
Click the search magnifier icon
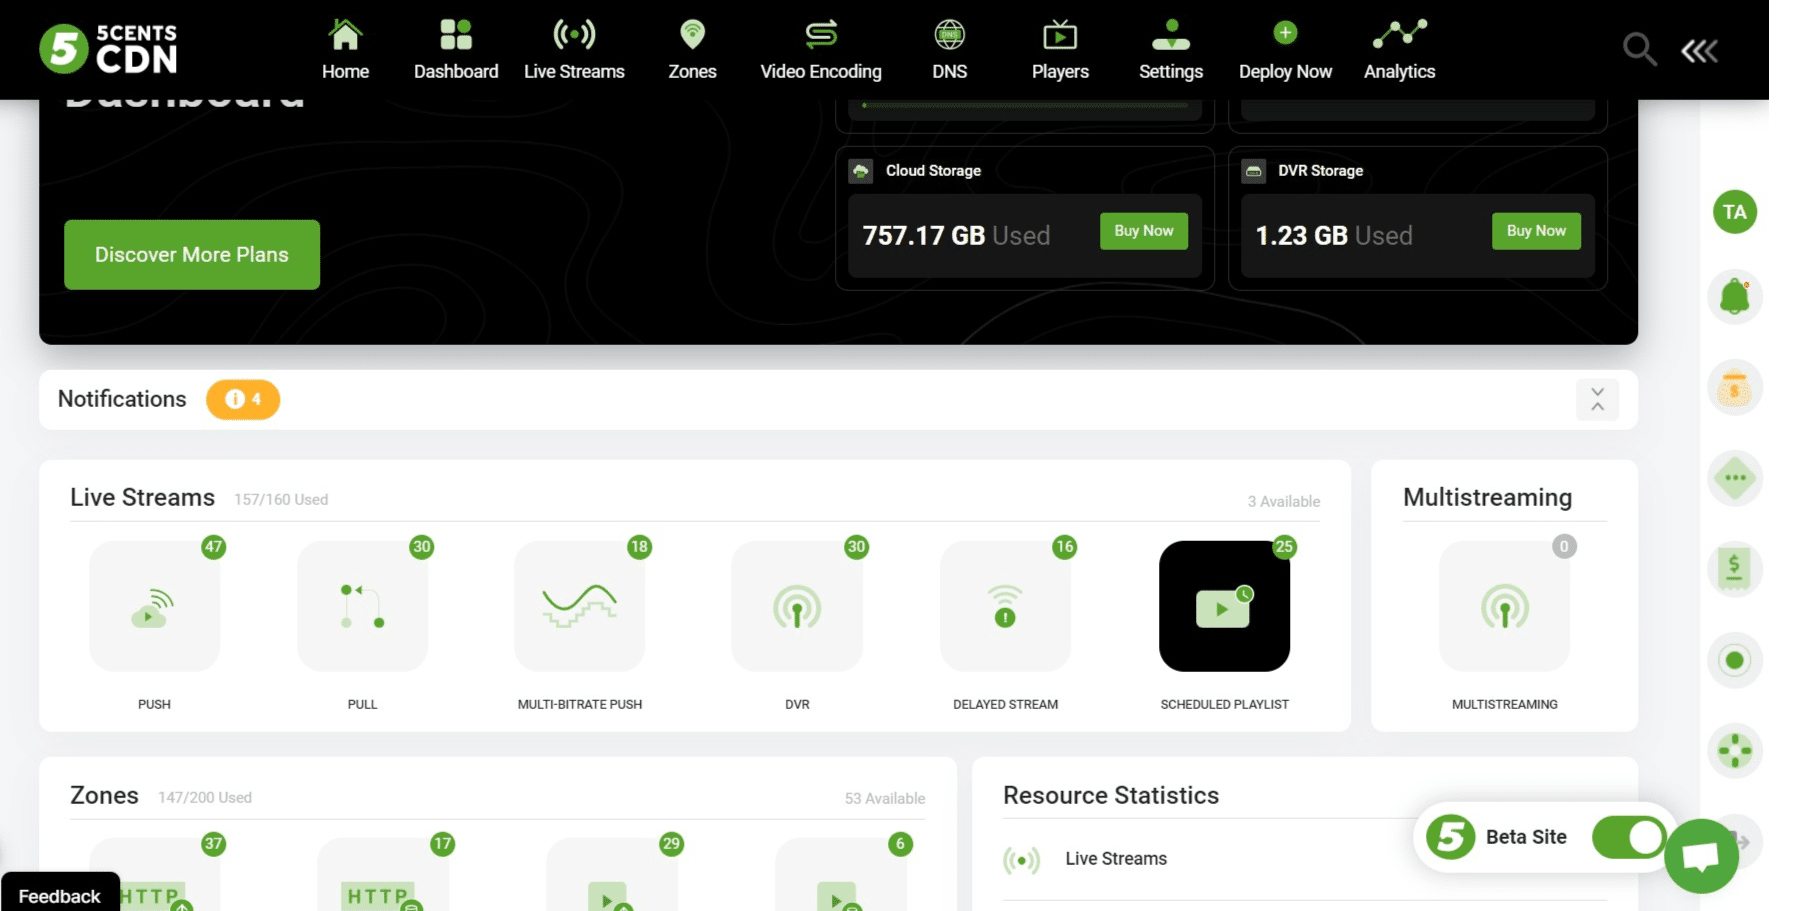[x=1639, y=49]
